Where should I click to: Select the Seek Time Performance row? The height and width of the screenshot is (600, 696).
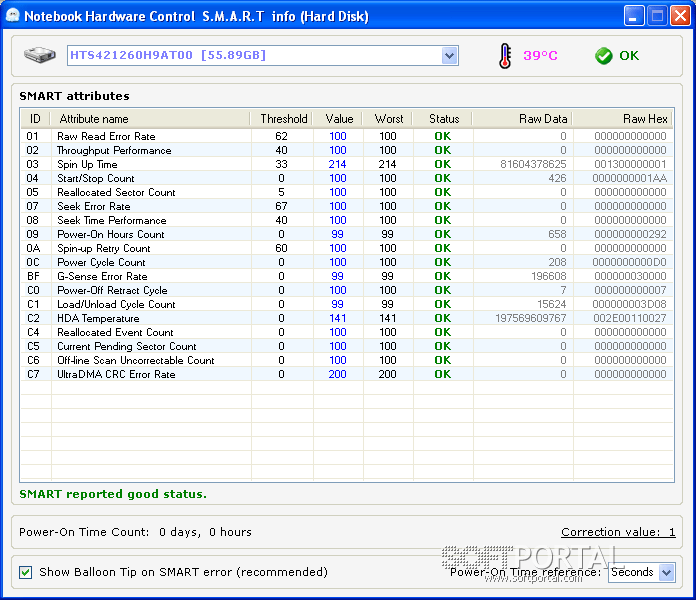(x=347, y=220)
